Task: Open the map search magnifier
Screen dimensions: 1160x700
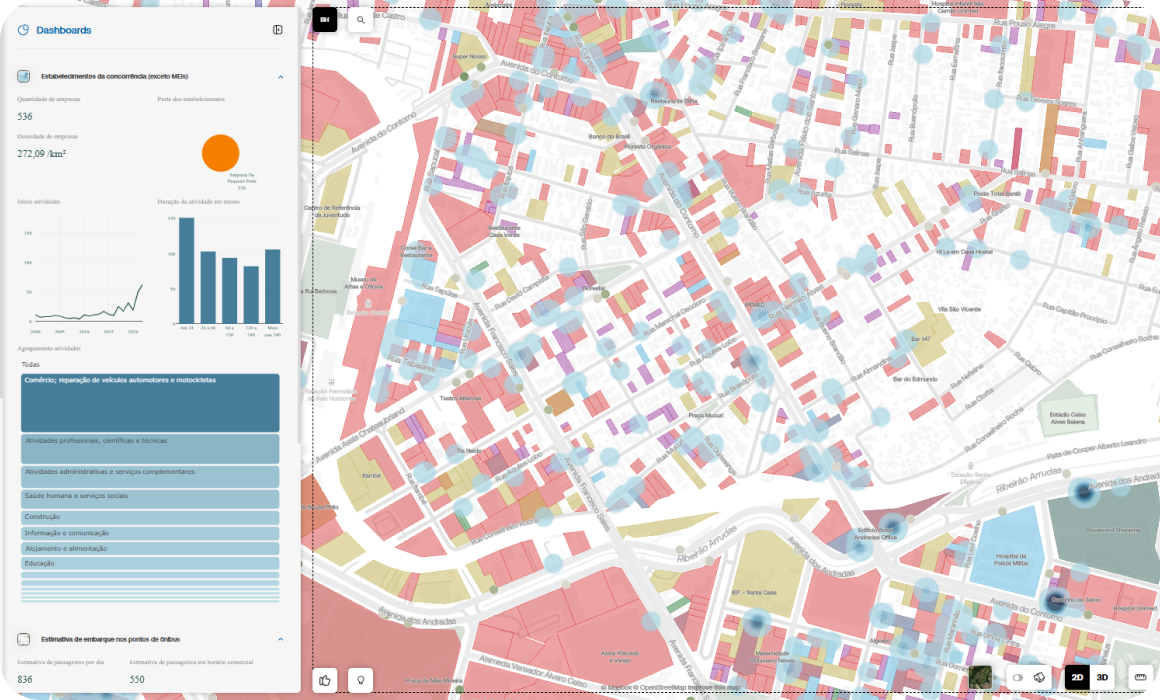Action: 360,20
